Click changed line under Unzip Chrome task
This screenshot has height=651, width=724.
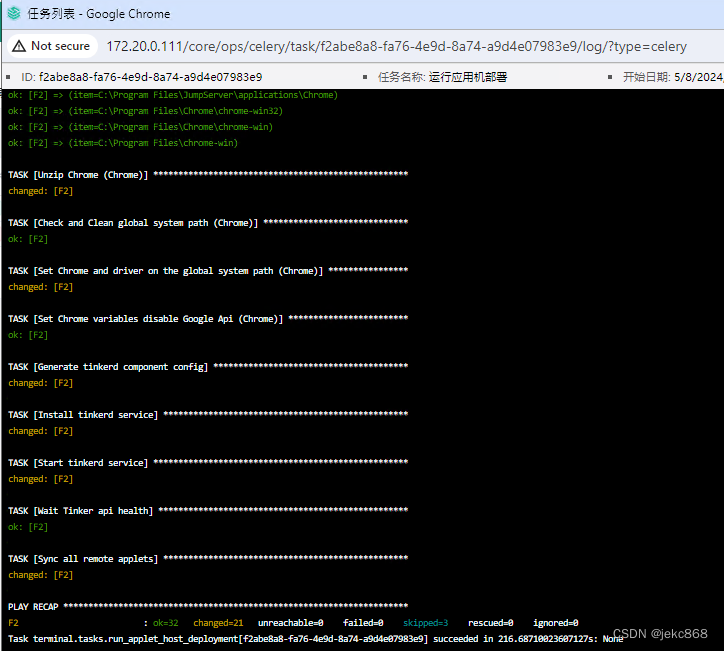(x=41, y=191)
